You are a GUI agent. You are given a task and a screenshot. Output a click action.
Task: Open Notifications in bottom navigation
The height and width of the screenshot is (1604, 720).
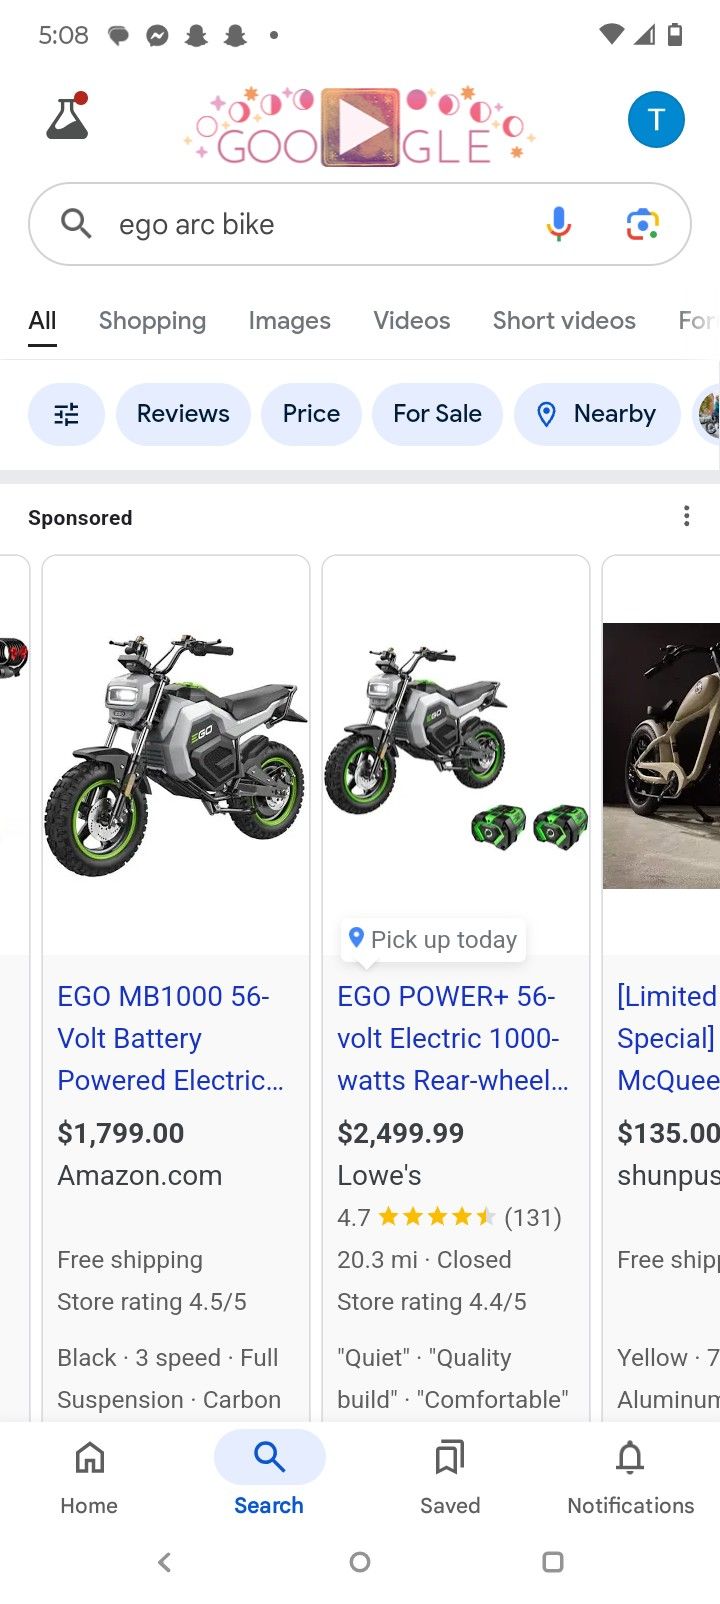coord(630,1477)
